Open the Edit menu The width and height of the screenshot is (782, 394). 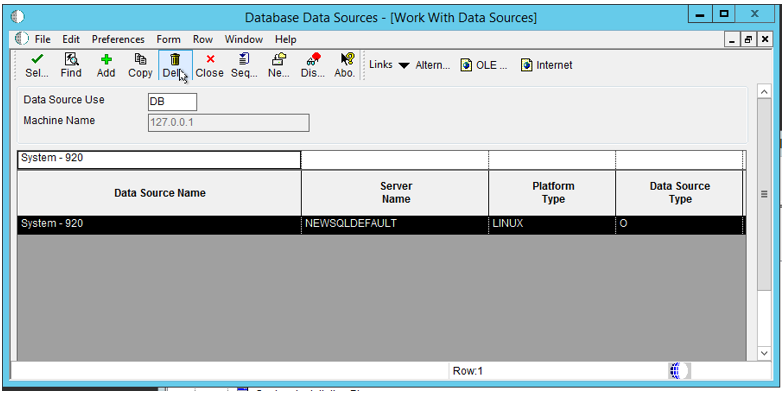[71, 39]
